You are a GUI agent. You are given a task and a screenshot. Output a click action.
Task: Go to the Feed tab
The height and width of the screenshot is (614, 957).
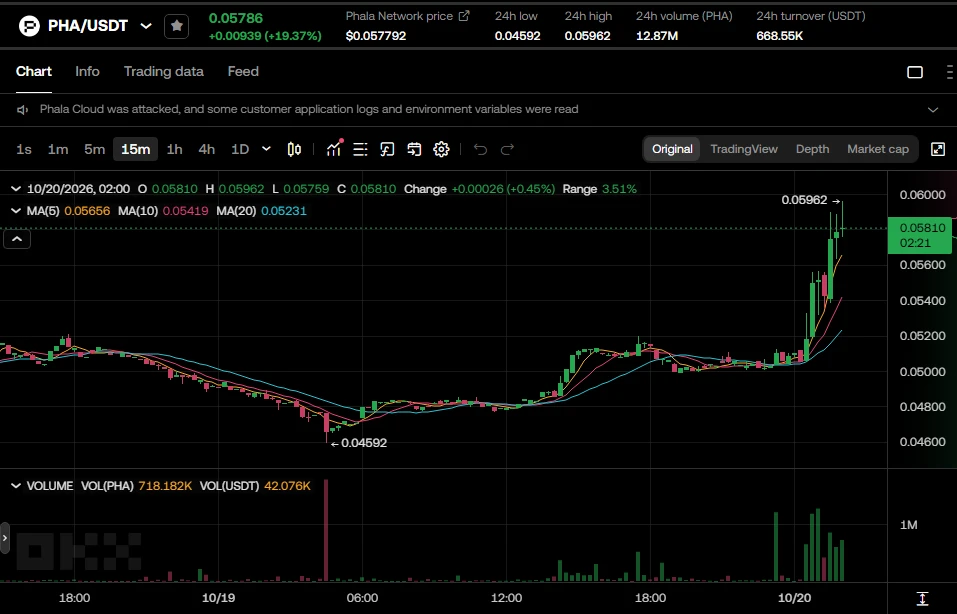pos(243,71)
